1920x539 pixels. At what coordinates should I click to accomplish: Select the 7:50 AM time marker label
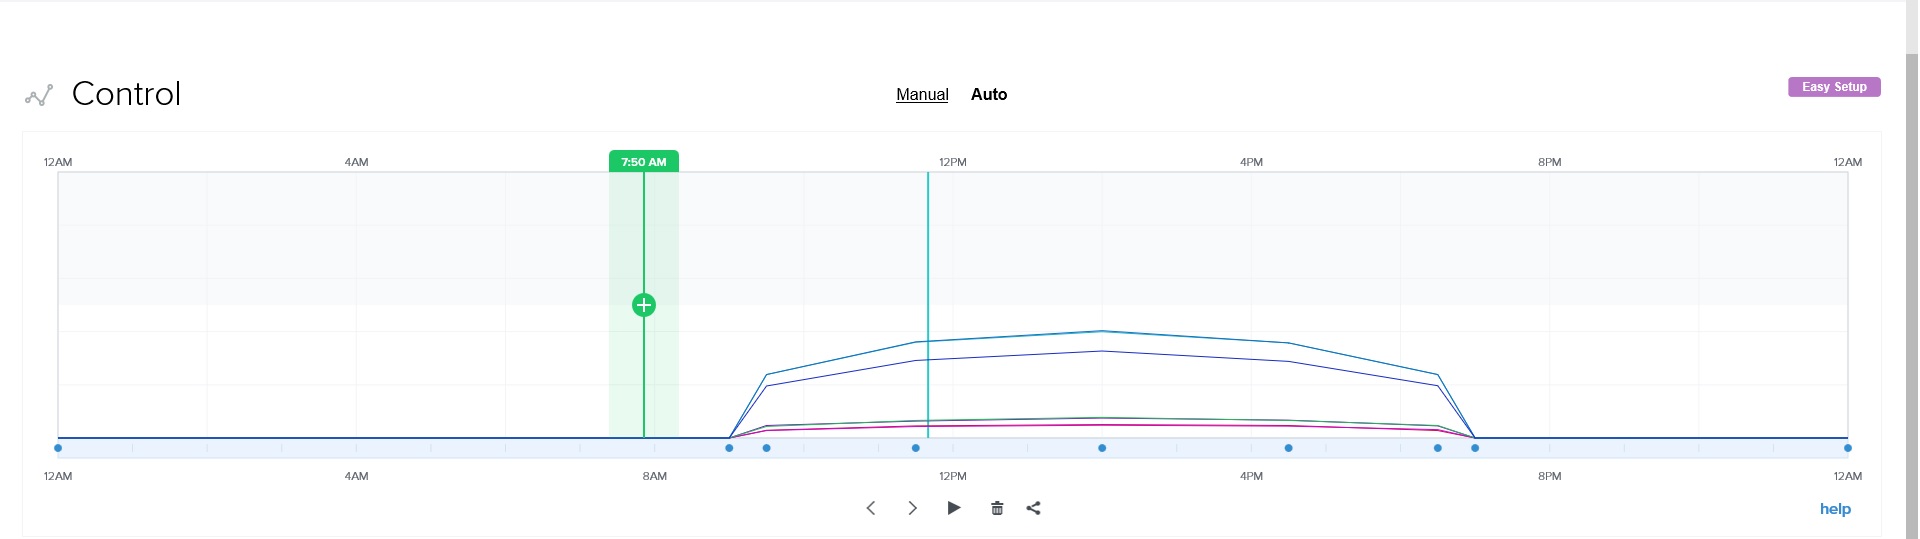644,162
